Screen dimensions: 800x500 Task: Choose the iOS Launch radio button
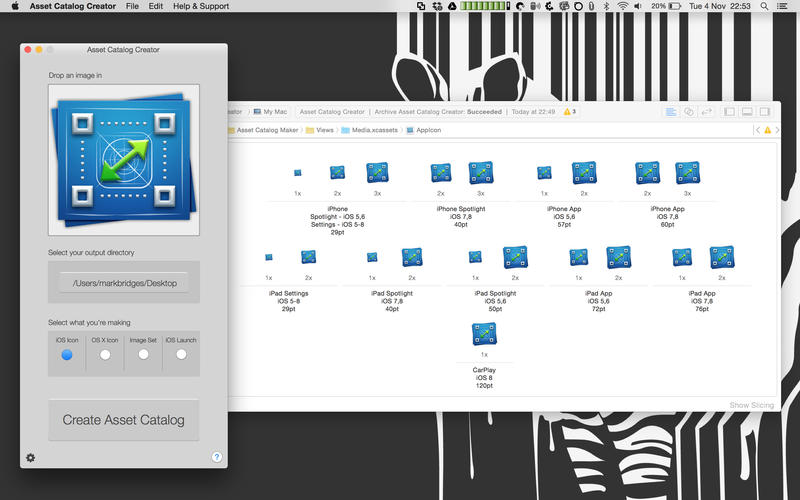point(181,354)
